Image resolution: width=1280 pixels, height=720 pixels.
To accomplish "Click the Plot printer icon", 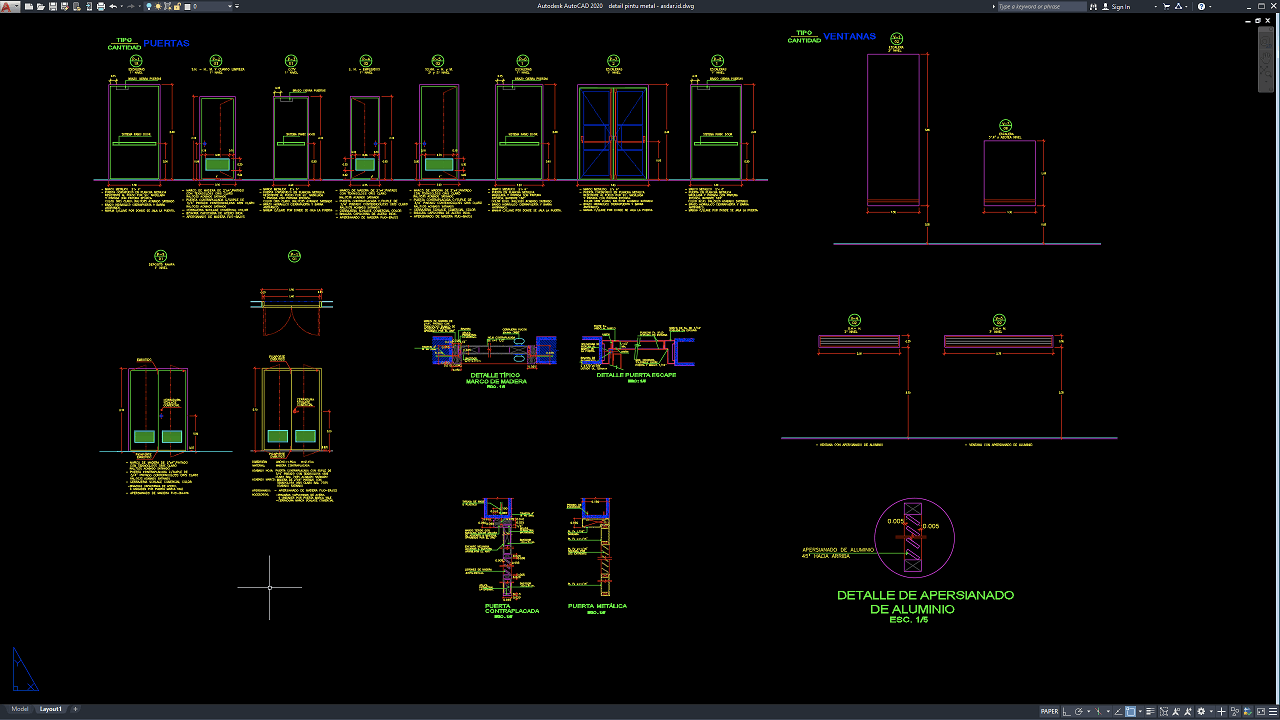I will click(x=101, y=6).
